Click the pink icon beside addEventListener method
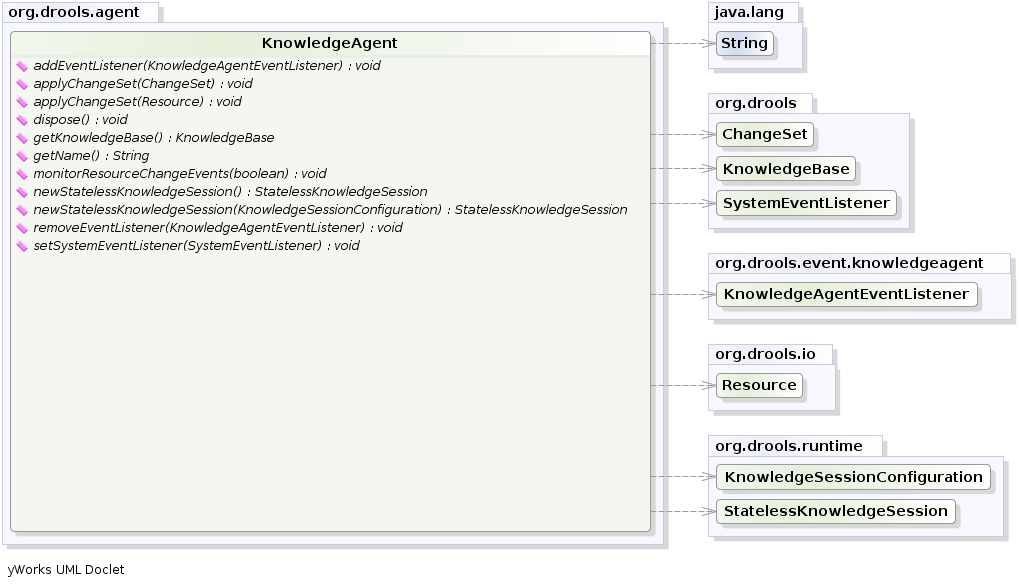 23,66
